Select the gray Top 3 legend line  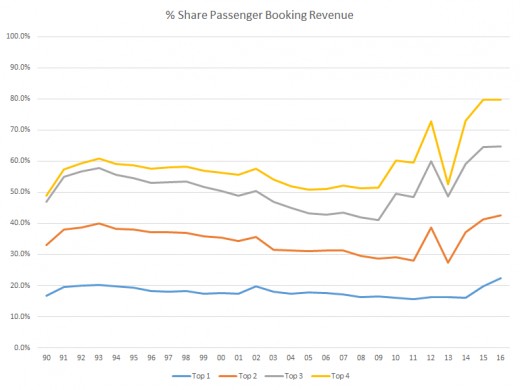[274, 376]
